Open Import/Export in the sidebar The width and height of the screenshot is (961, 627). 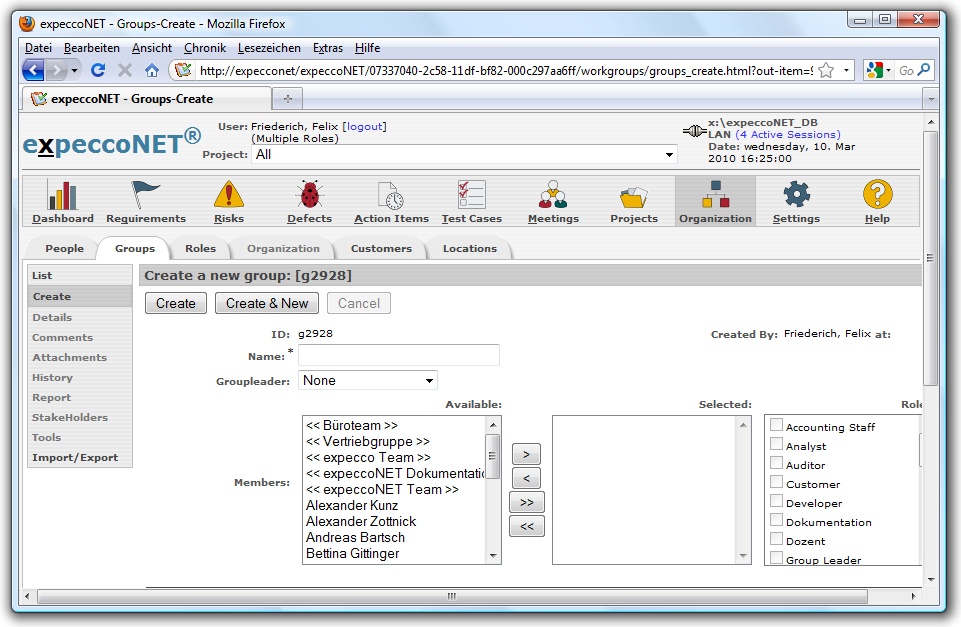[80, 457]
